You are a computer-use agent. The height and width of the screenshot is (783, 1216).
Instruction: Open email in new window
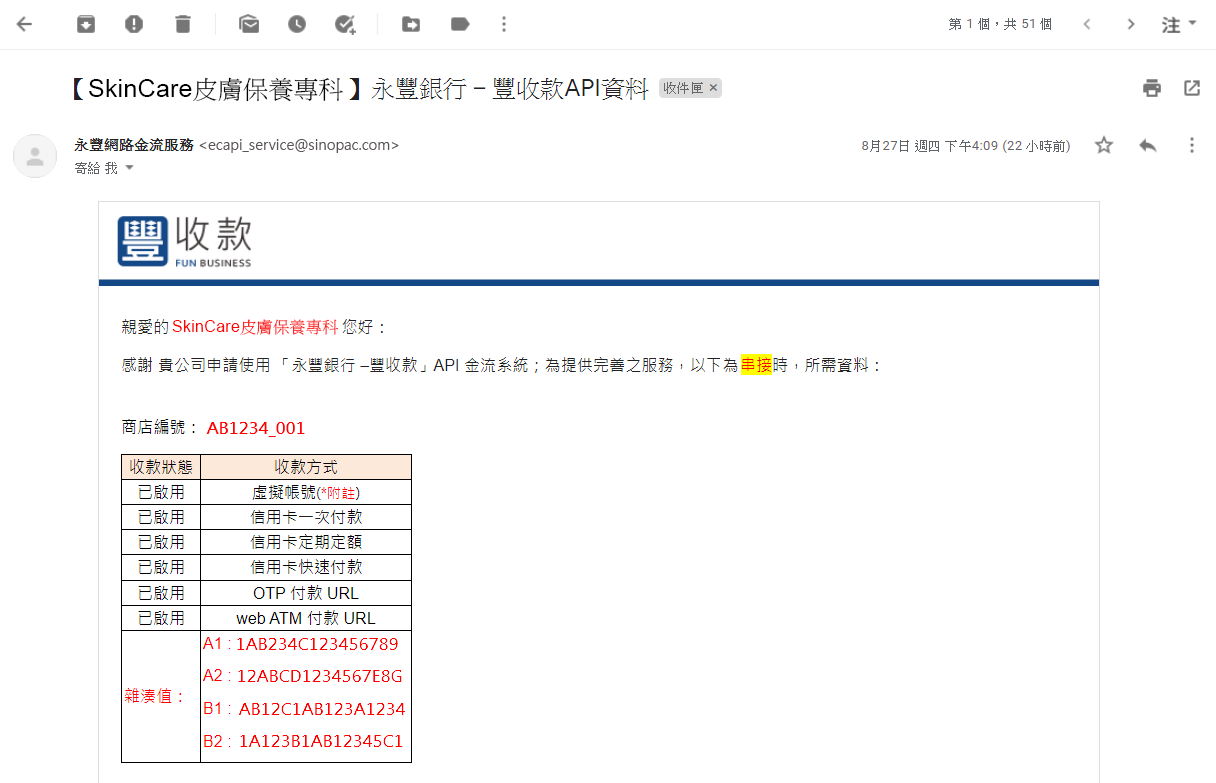1192,88
